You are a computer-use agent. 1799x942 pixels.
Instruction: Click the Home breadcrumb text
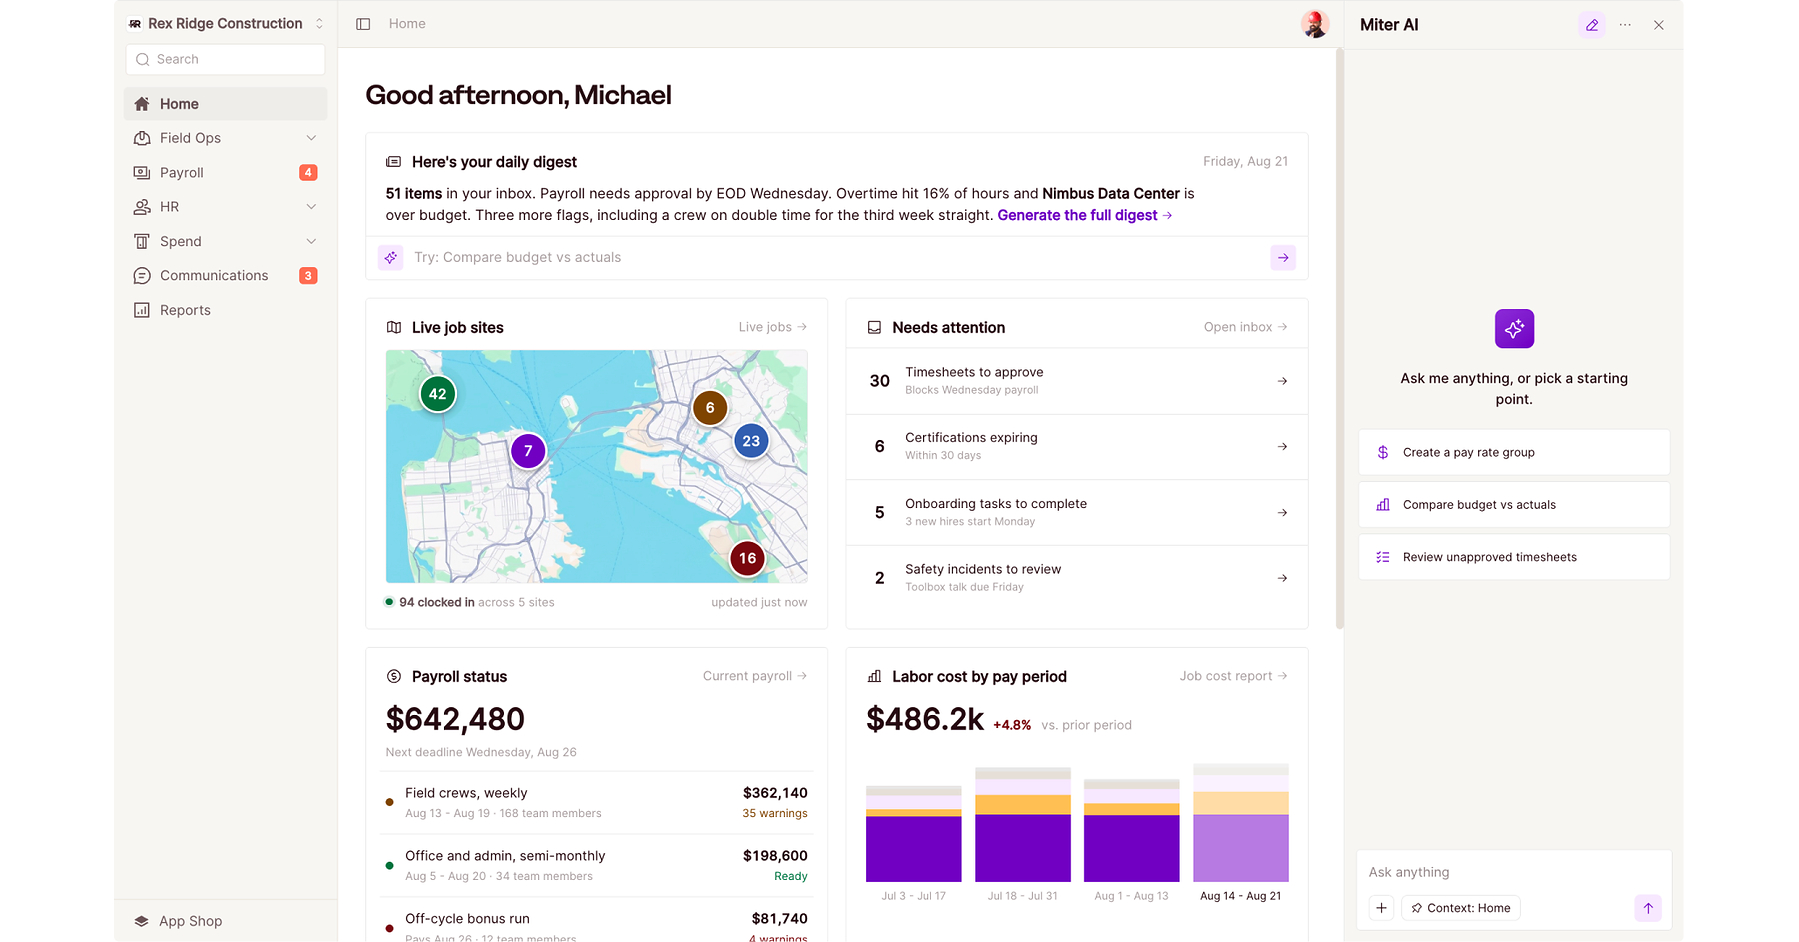(407, 24)
